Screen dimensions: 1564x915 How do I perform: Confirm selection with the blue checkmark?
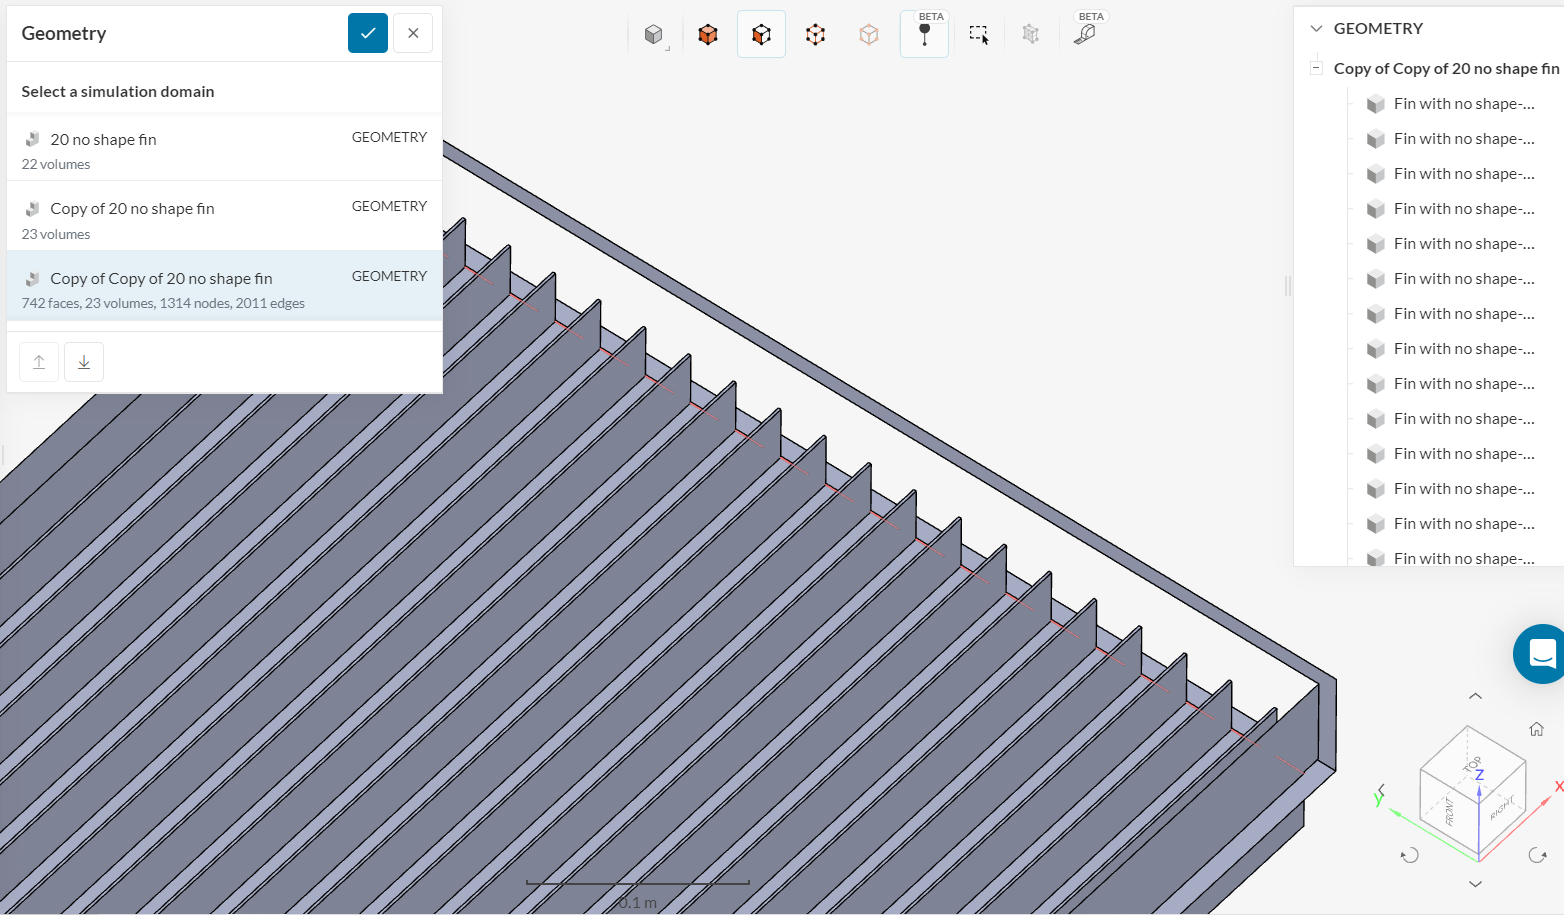(367, 33)
